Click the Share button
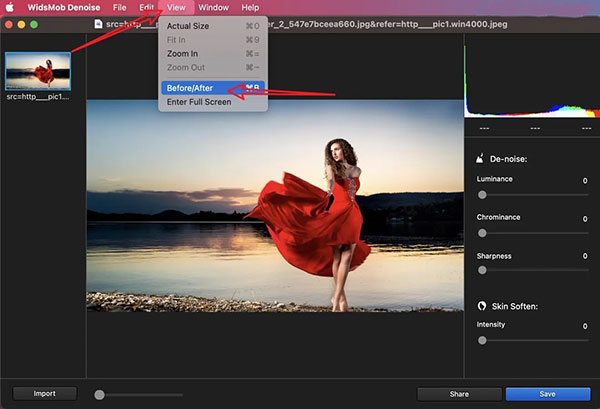The width and height of the screenshot is (600, 409). tap(459, 394)
